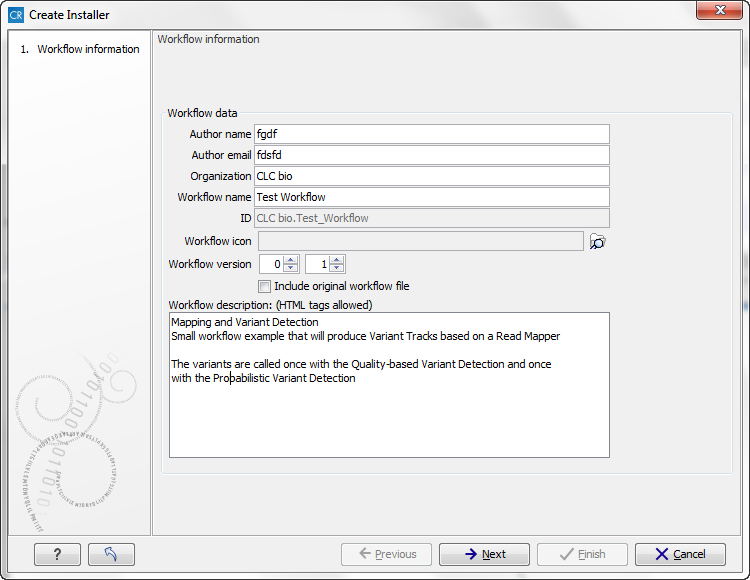Increase the minor workflow version number

click(x=337, y=260)
